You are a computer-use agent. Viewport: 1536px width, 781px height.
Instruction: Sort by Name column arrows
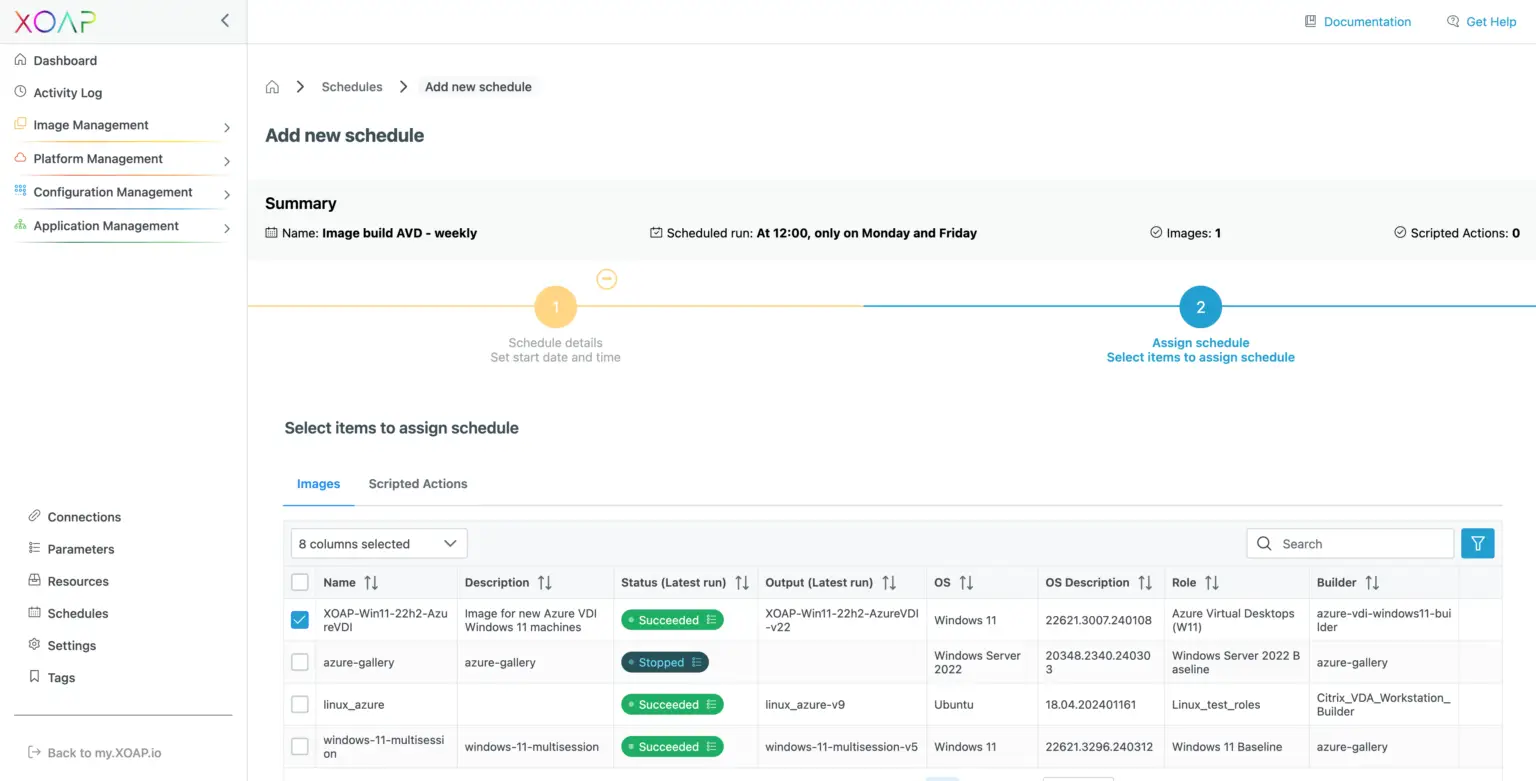point(371,582)
